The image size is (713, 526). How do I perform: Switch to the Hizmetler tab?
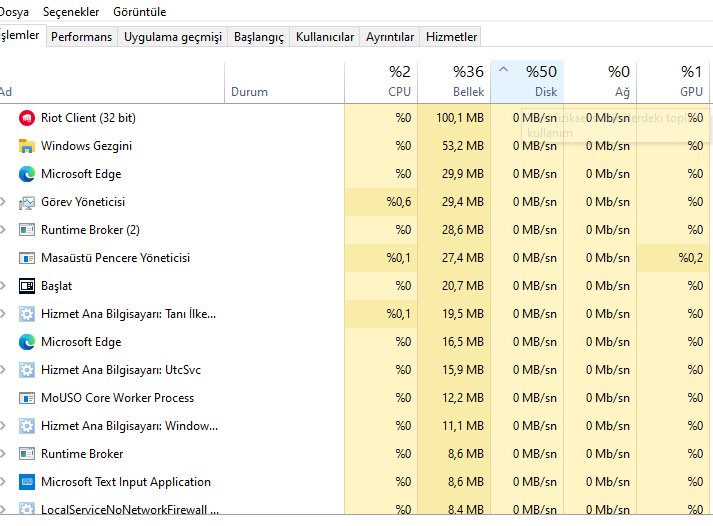pyautogui.click(x=451, y=37)
